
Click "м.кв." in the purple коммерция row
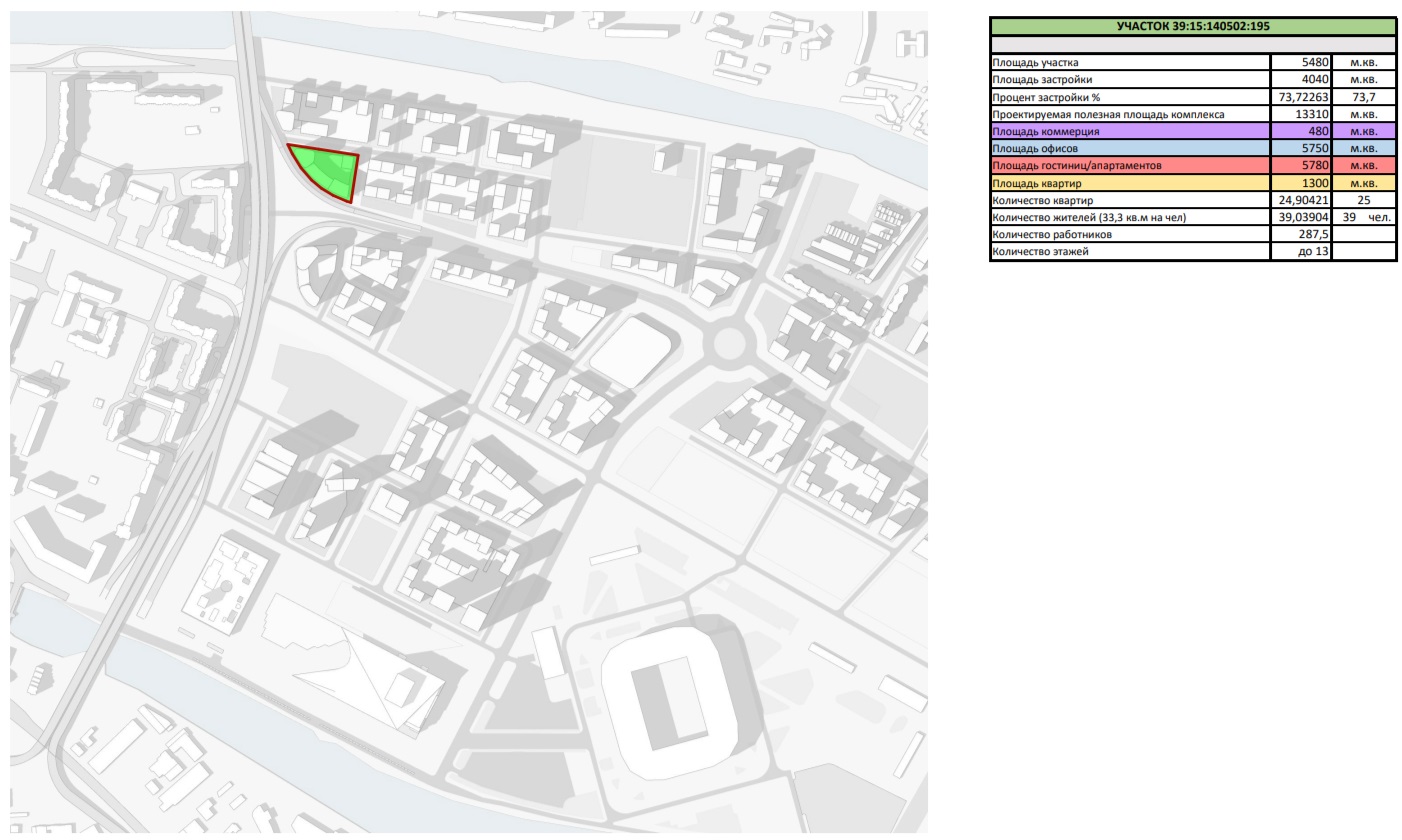click(x=1364, y=131)
